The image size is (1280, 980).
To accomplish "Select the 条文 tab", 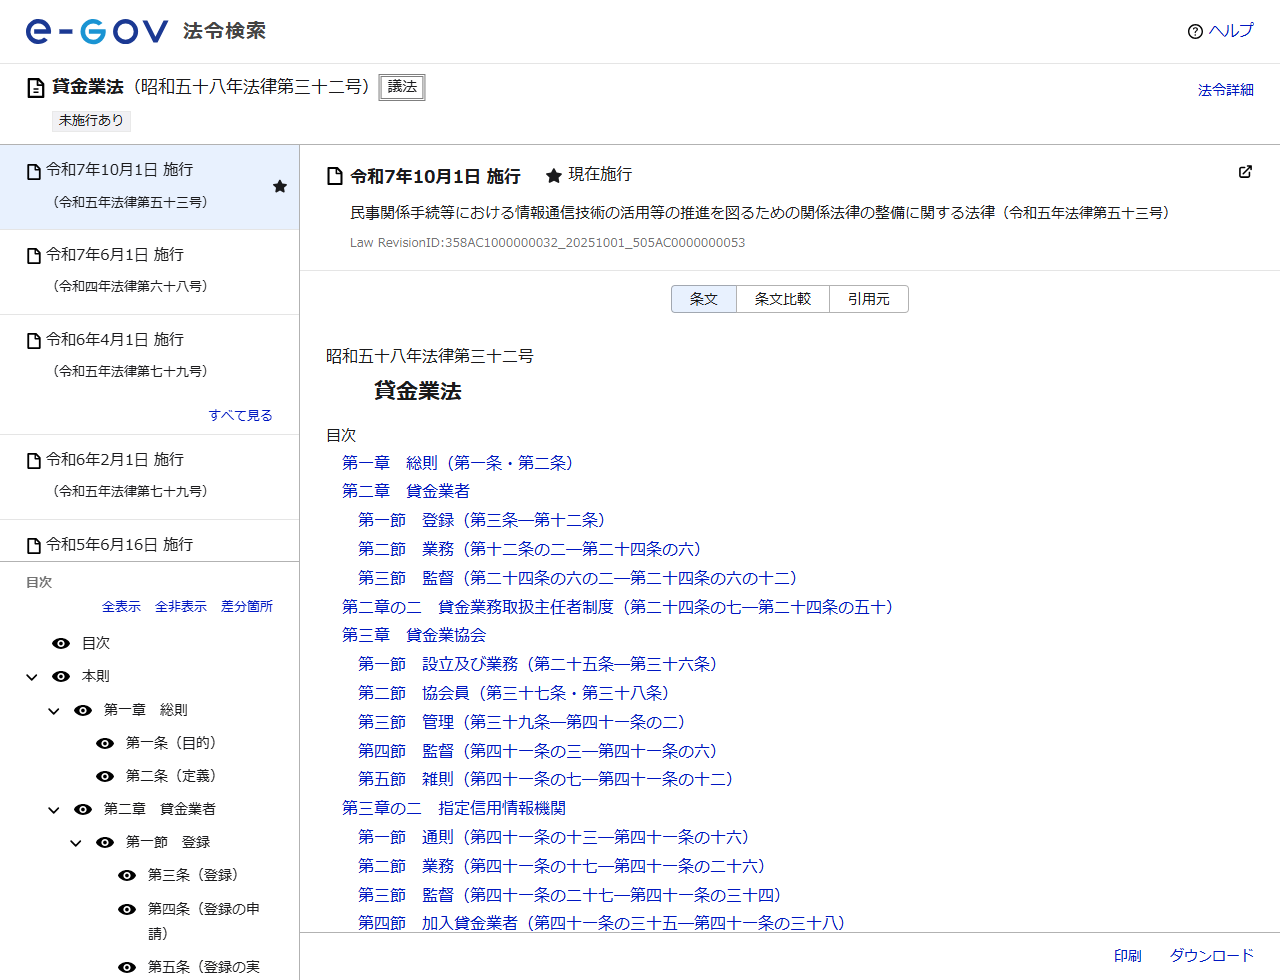I will [x=704, y=299].
